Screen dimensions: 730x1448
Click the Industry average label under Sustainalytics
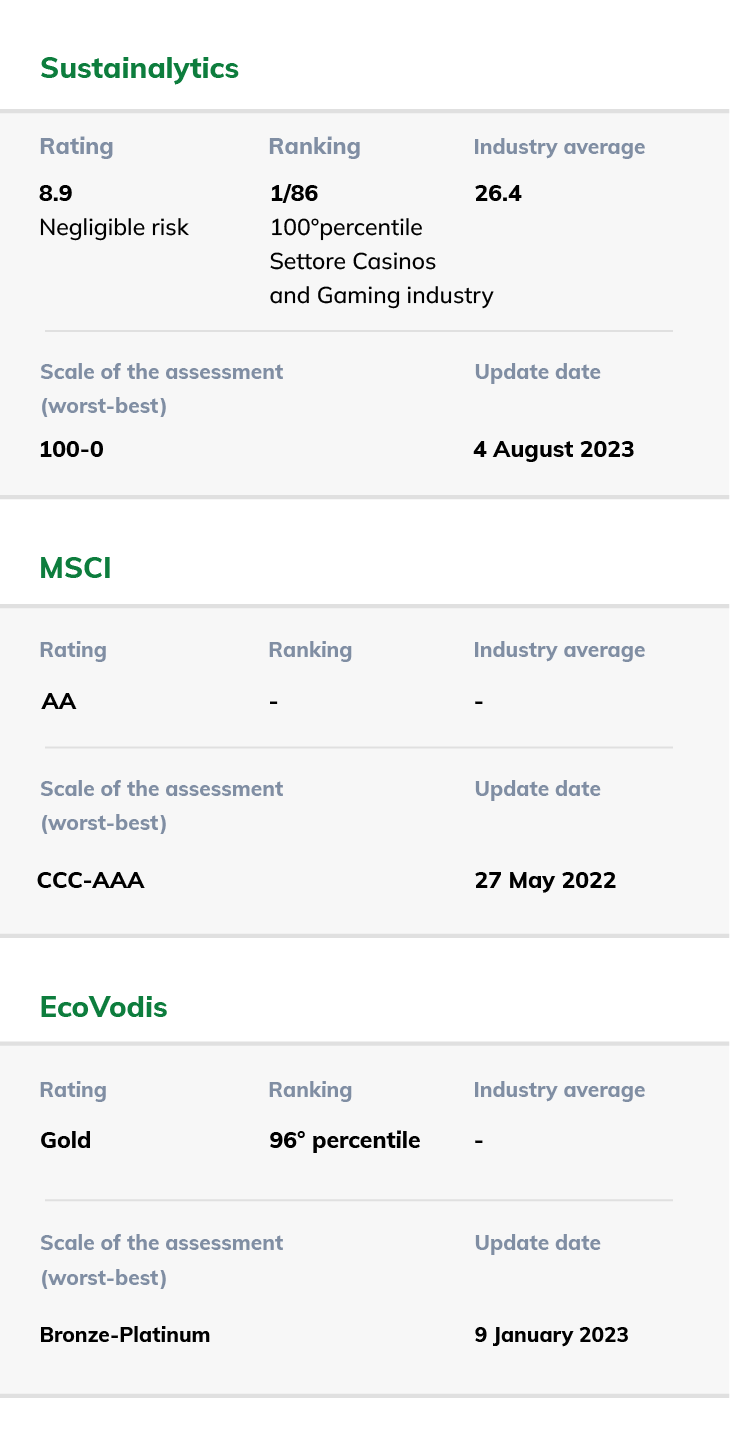pos(559,147)
